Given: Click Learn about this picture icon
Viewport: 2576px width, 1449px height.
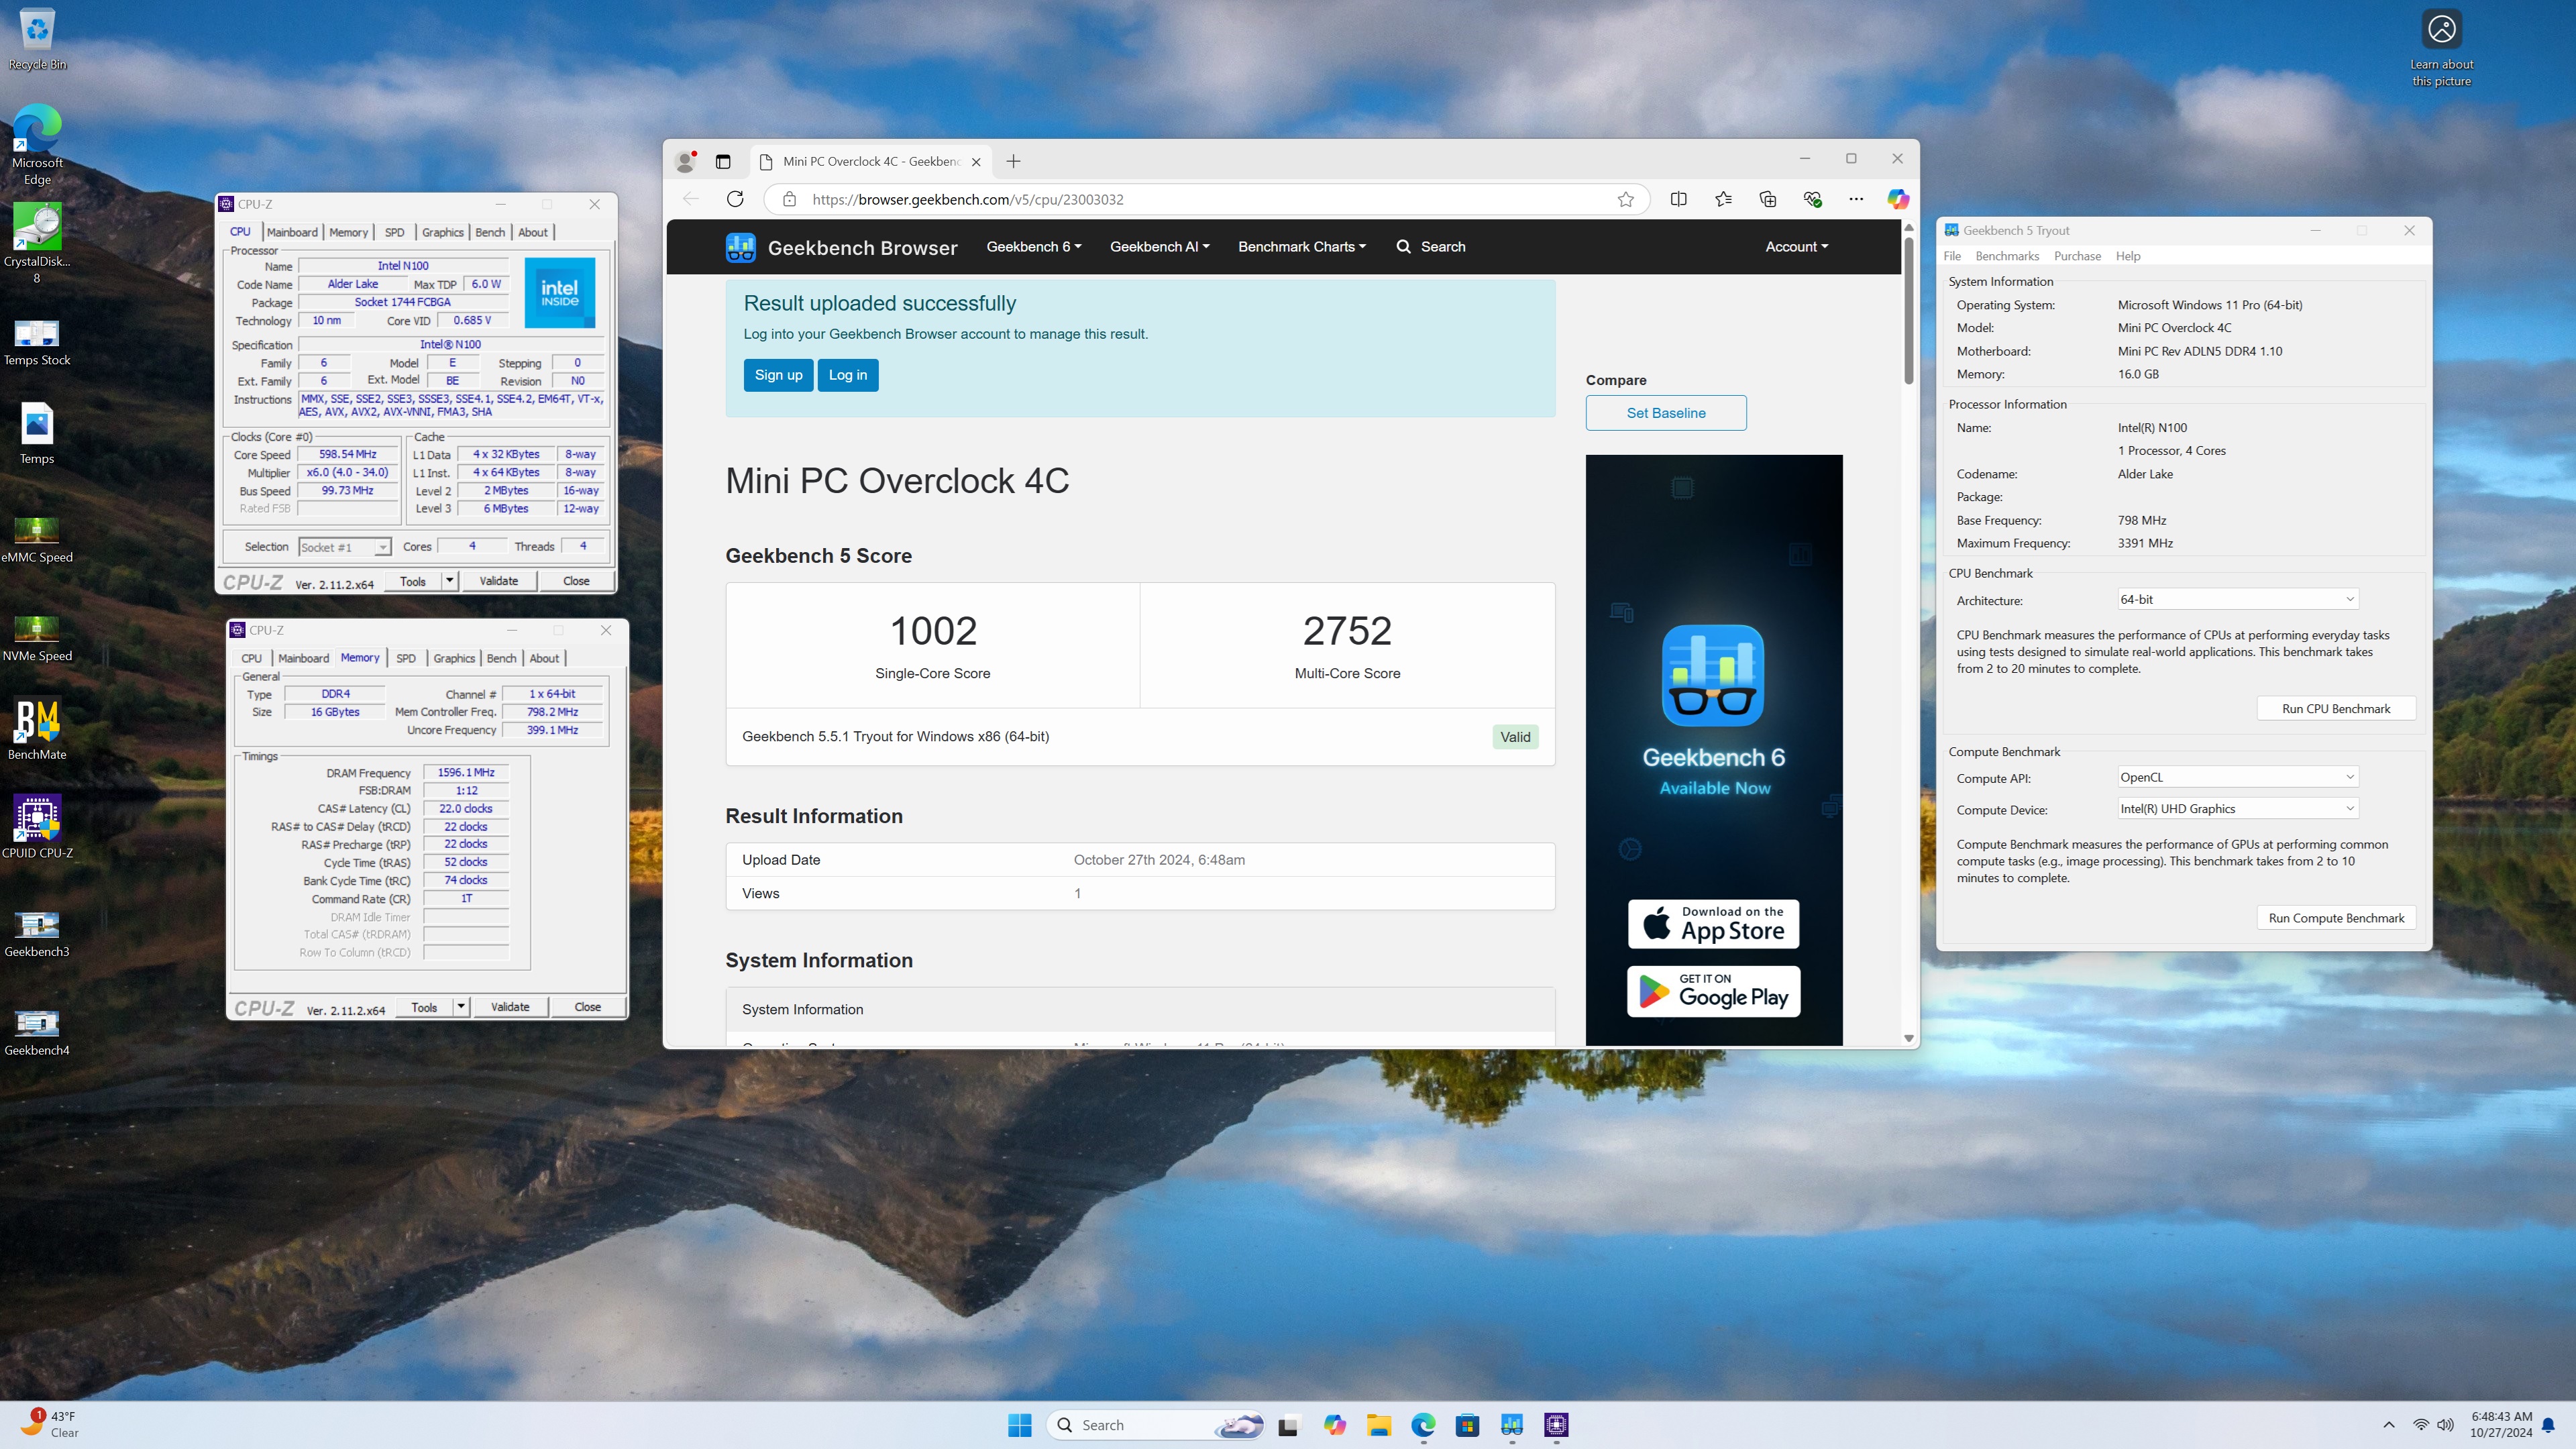Looking at the screenshot, I should click(x=2441, y=48).
